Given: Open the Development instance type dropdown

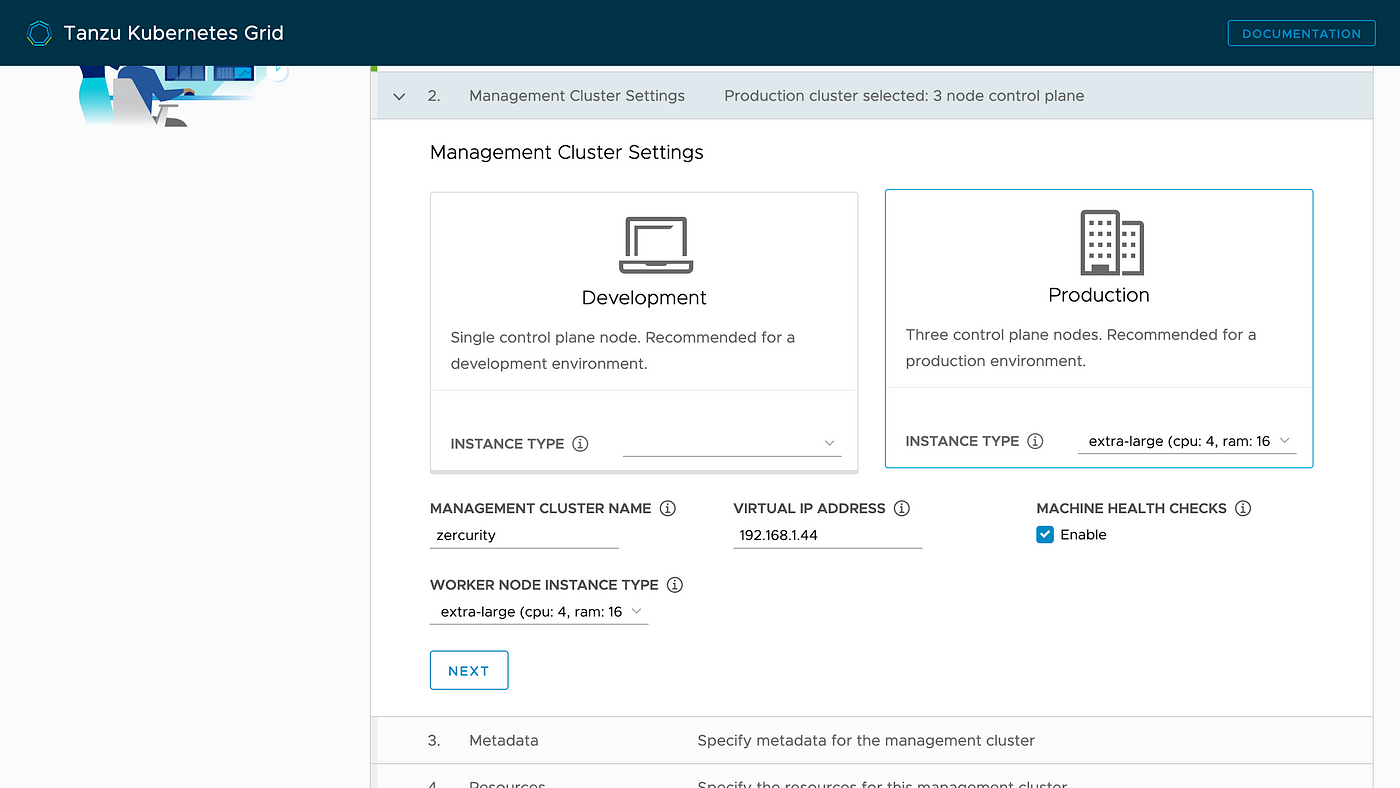Looking at the screenshot, I should click(x=732, y=443).
